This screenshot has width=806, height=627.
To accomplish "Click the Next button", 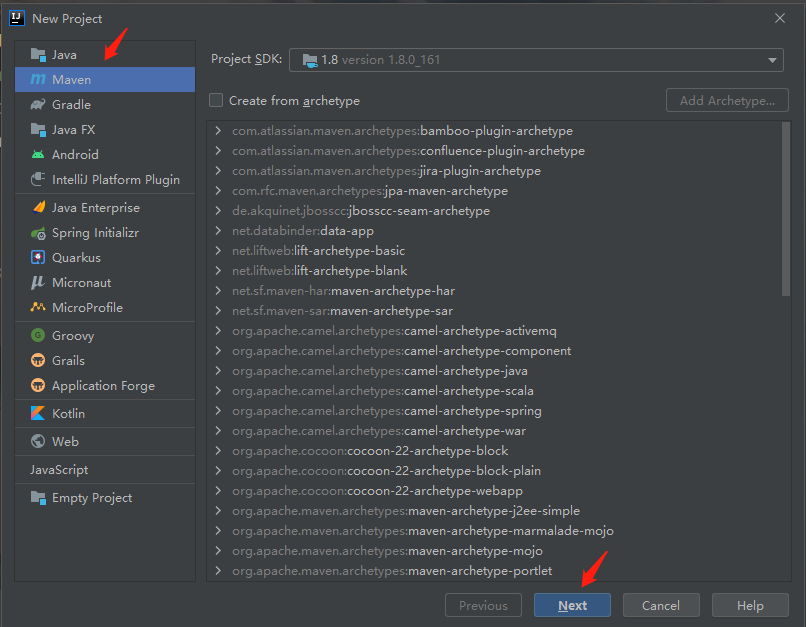I will tap(572, 605).
